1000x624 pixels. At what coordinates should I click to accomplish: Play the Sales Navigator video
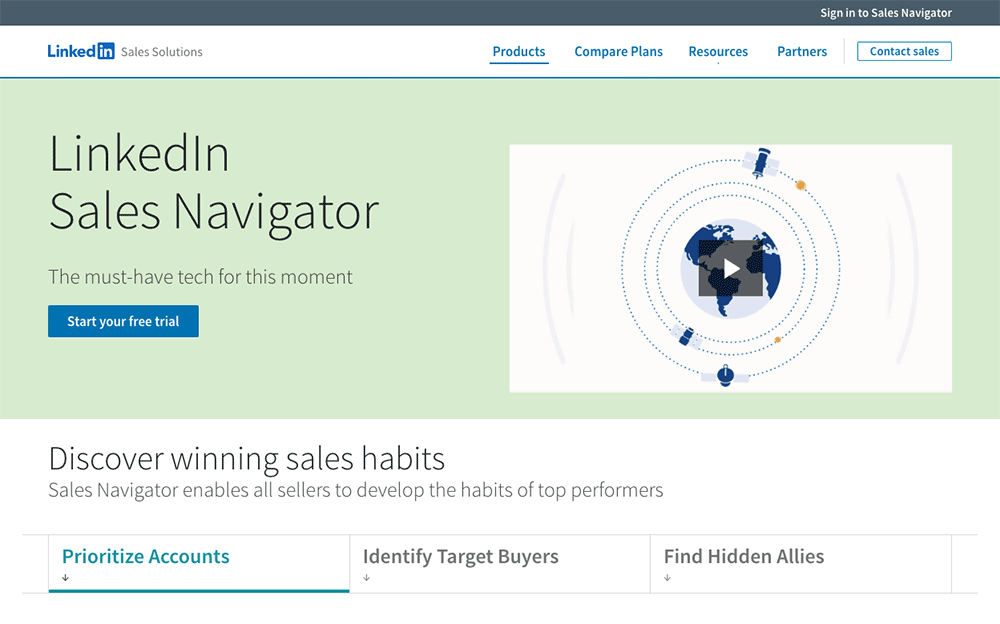click(x=731, y=268)
